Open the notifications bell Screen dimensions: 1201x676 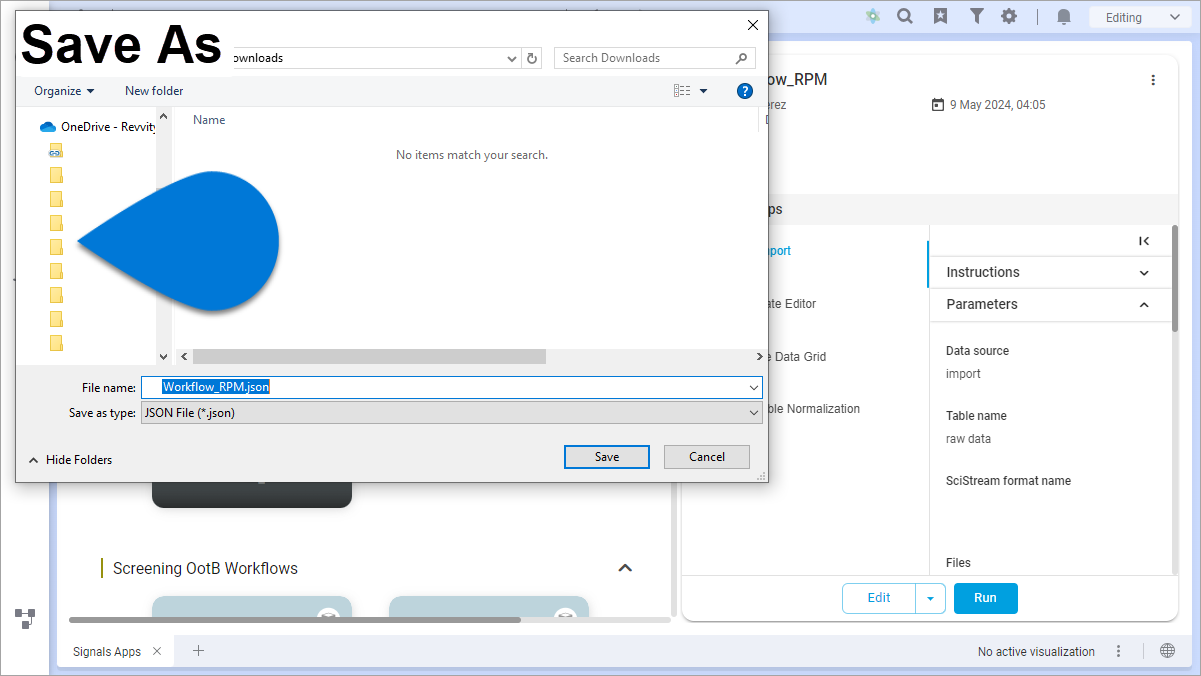coord(1064,17)
